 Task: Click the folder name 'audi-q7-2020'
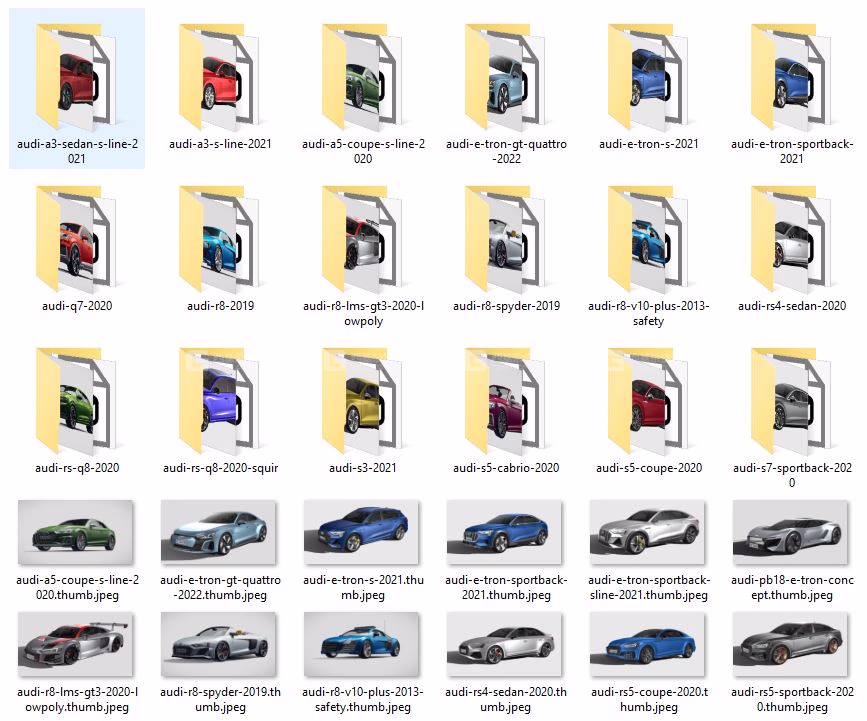coord(77,306)
